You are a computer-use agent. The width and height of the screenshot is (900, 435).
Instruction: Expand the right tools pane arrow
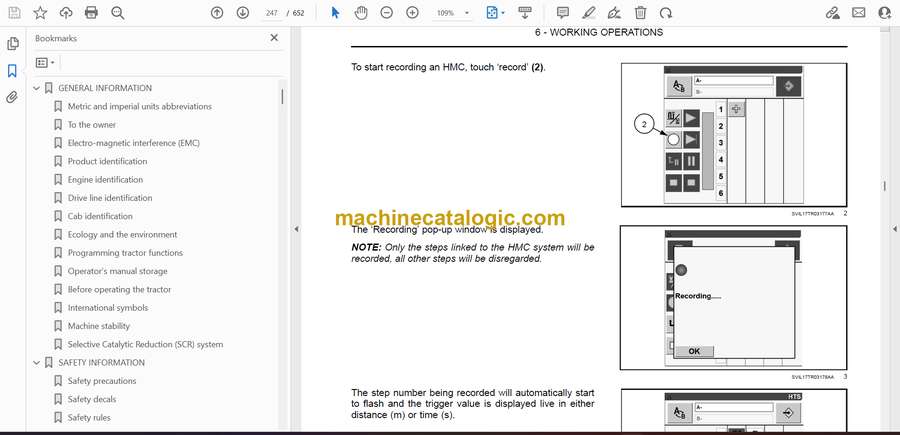tap(894, 229)
